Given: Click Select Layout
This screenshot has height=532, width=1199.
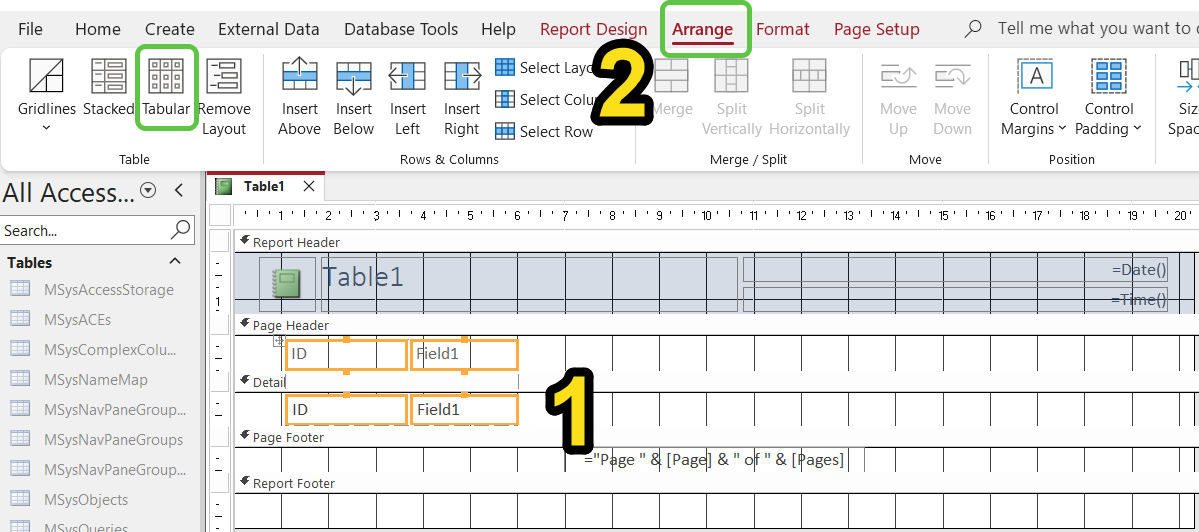Looking at the screenshot, I should (x=544, y=67).
